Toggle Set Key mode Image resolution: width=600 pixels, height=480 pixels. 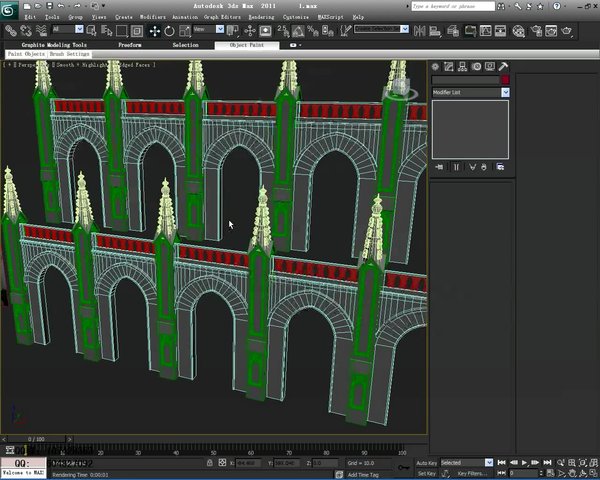pos(426,473)
